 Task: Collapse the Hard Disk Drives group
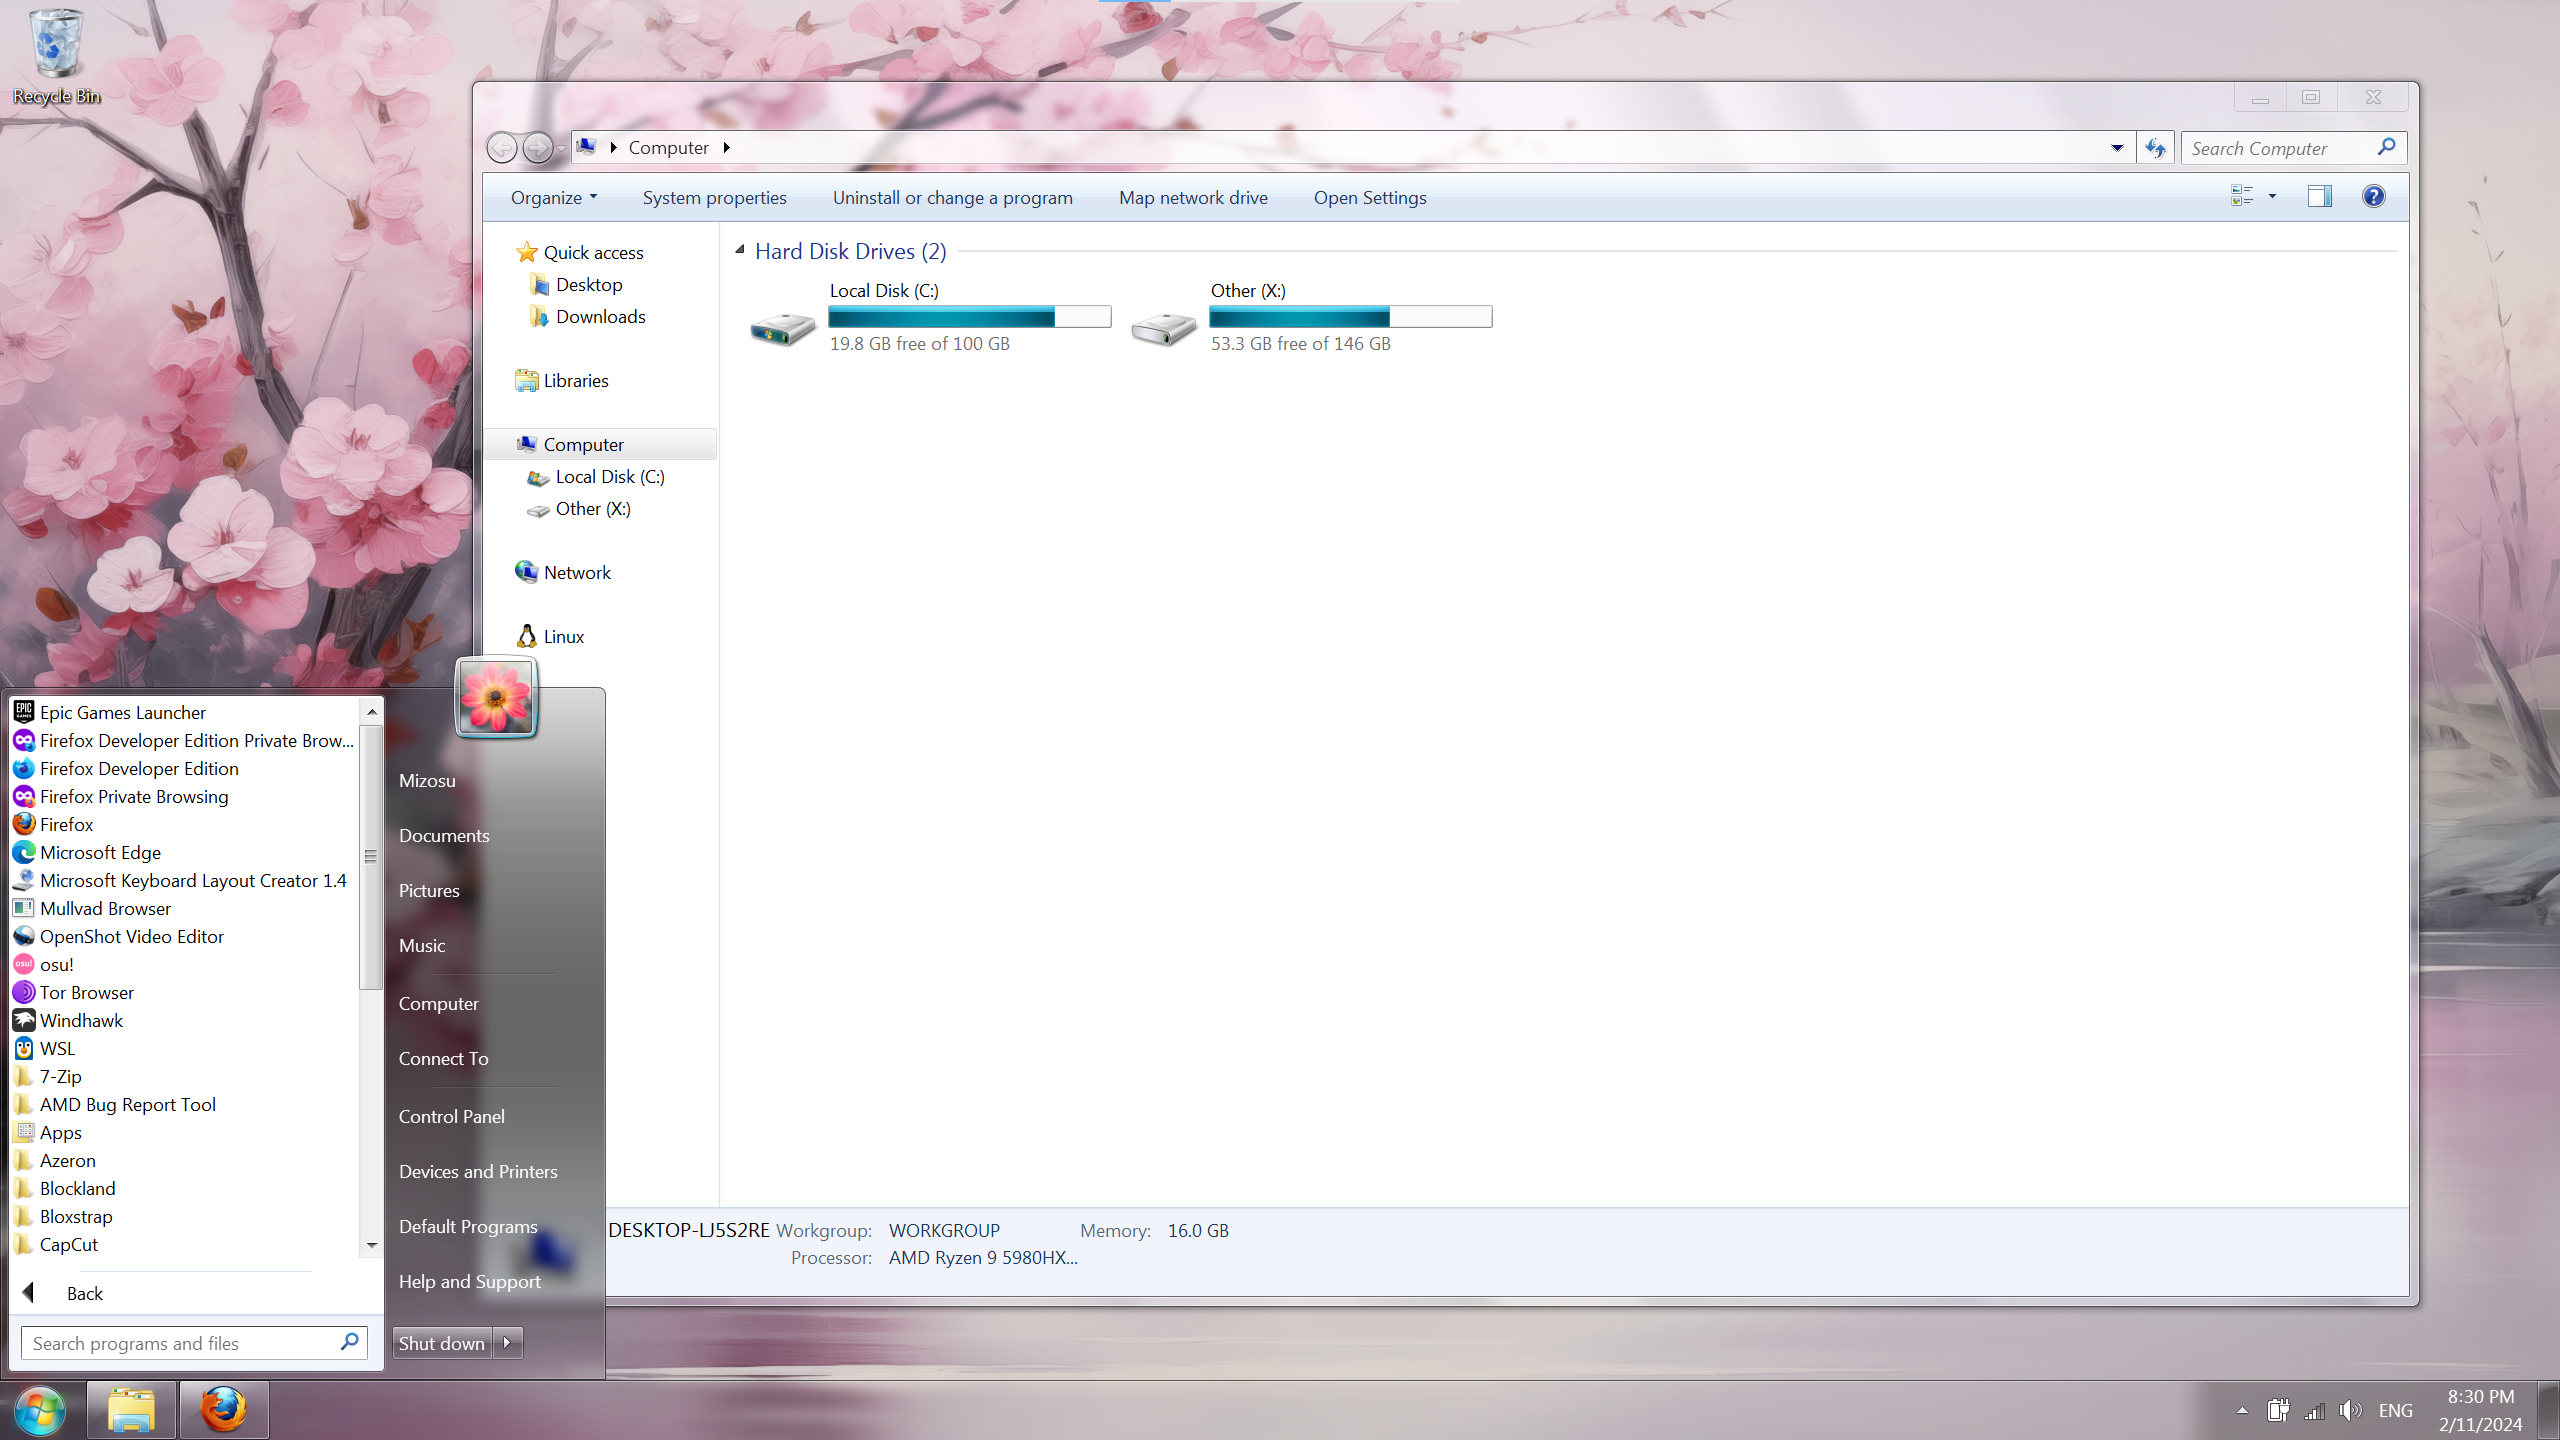(740, 250)
